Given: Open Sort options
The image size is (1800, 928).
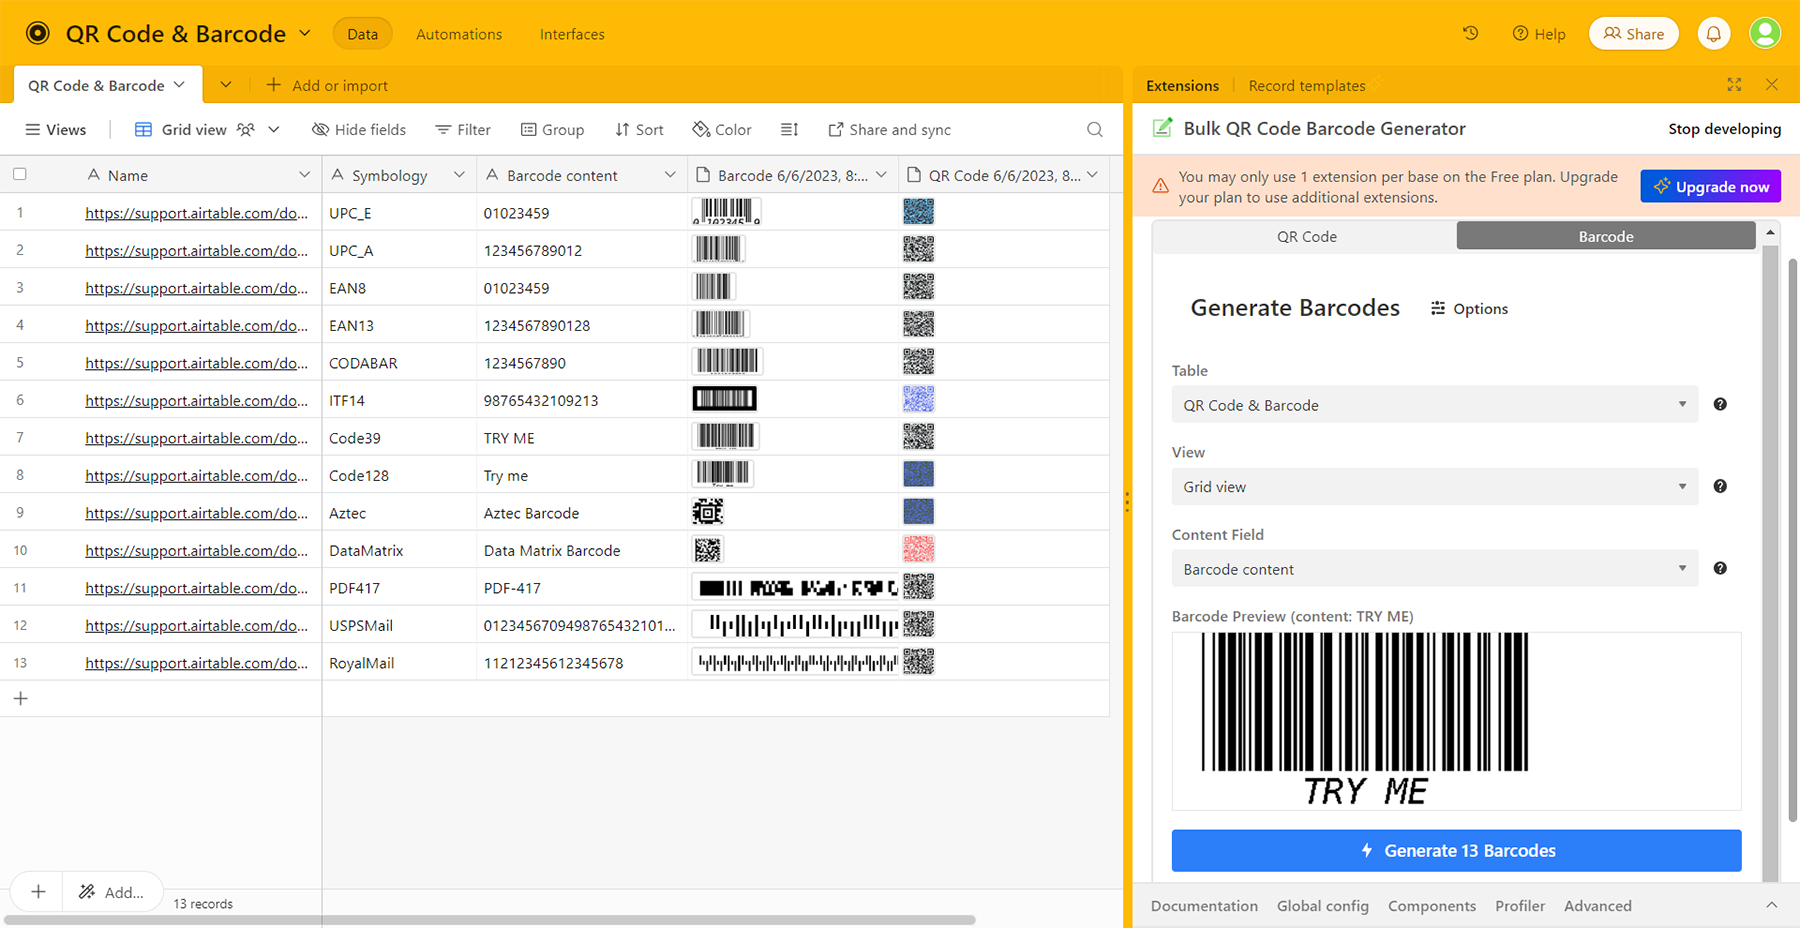Looking at the screenshot, I should (x=639, y=130).
